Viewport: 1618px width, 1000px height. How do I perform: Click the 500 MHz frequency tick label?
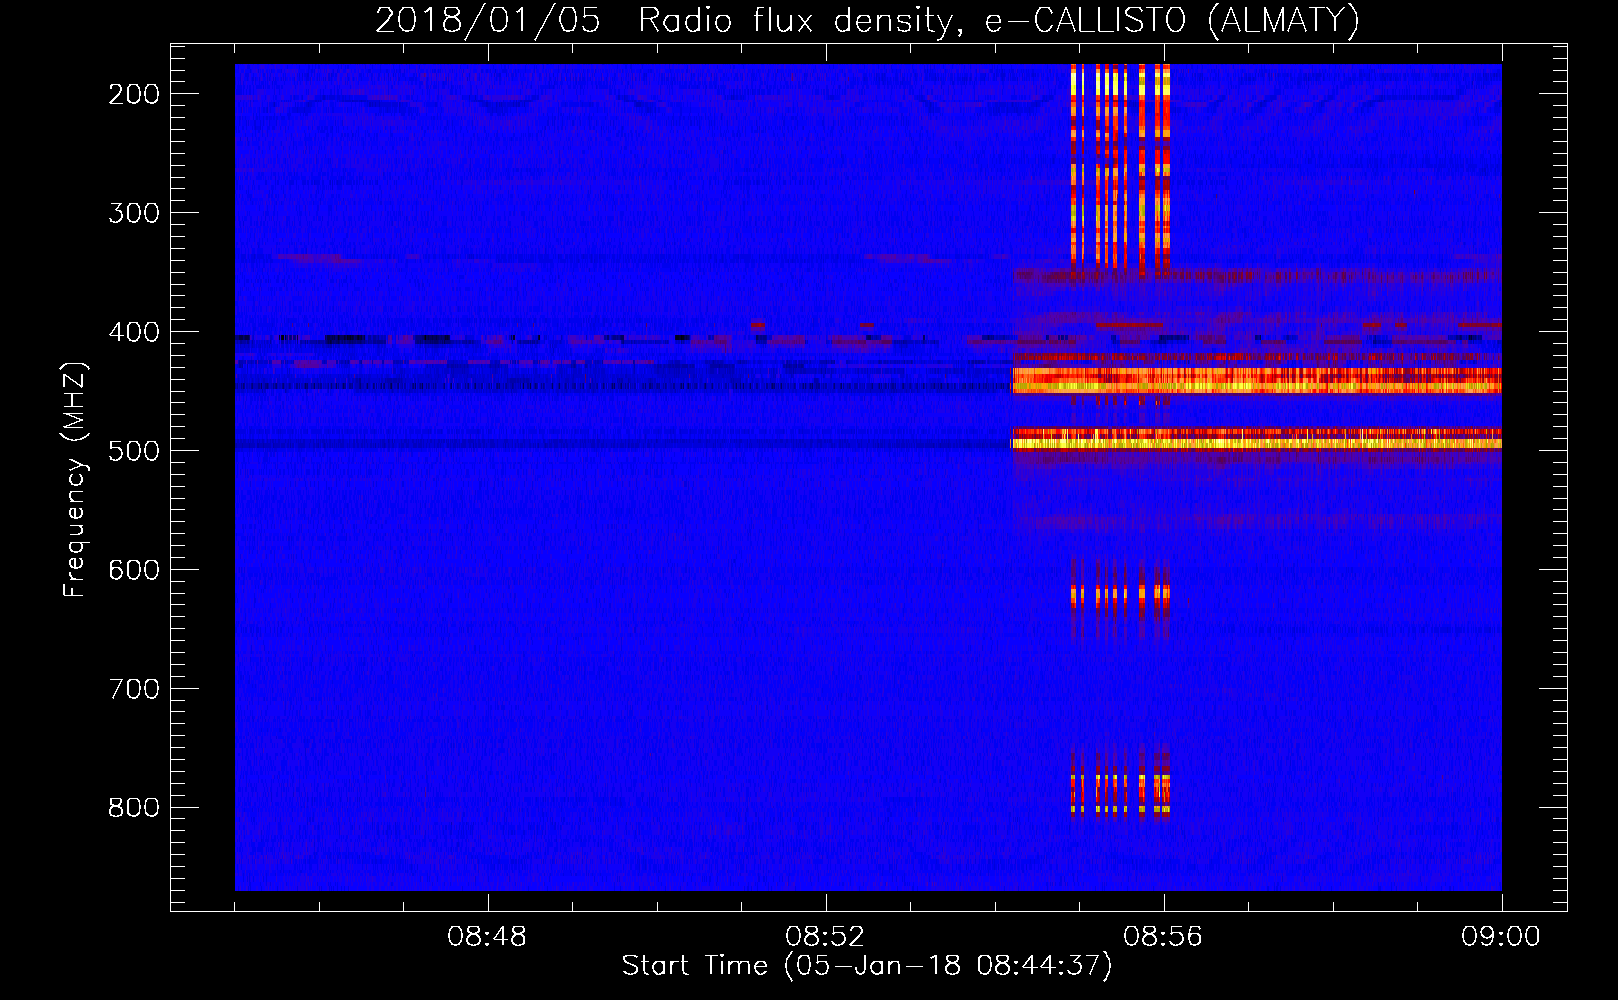click(134, 451)
